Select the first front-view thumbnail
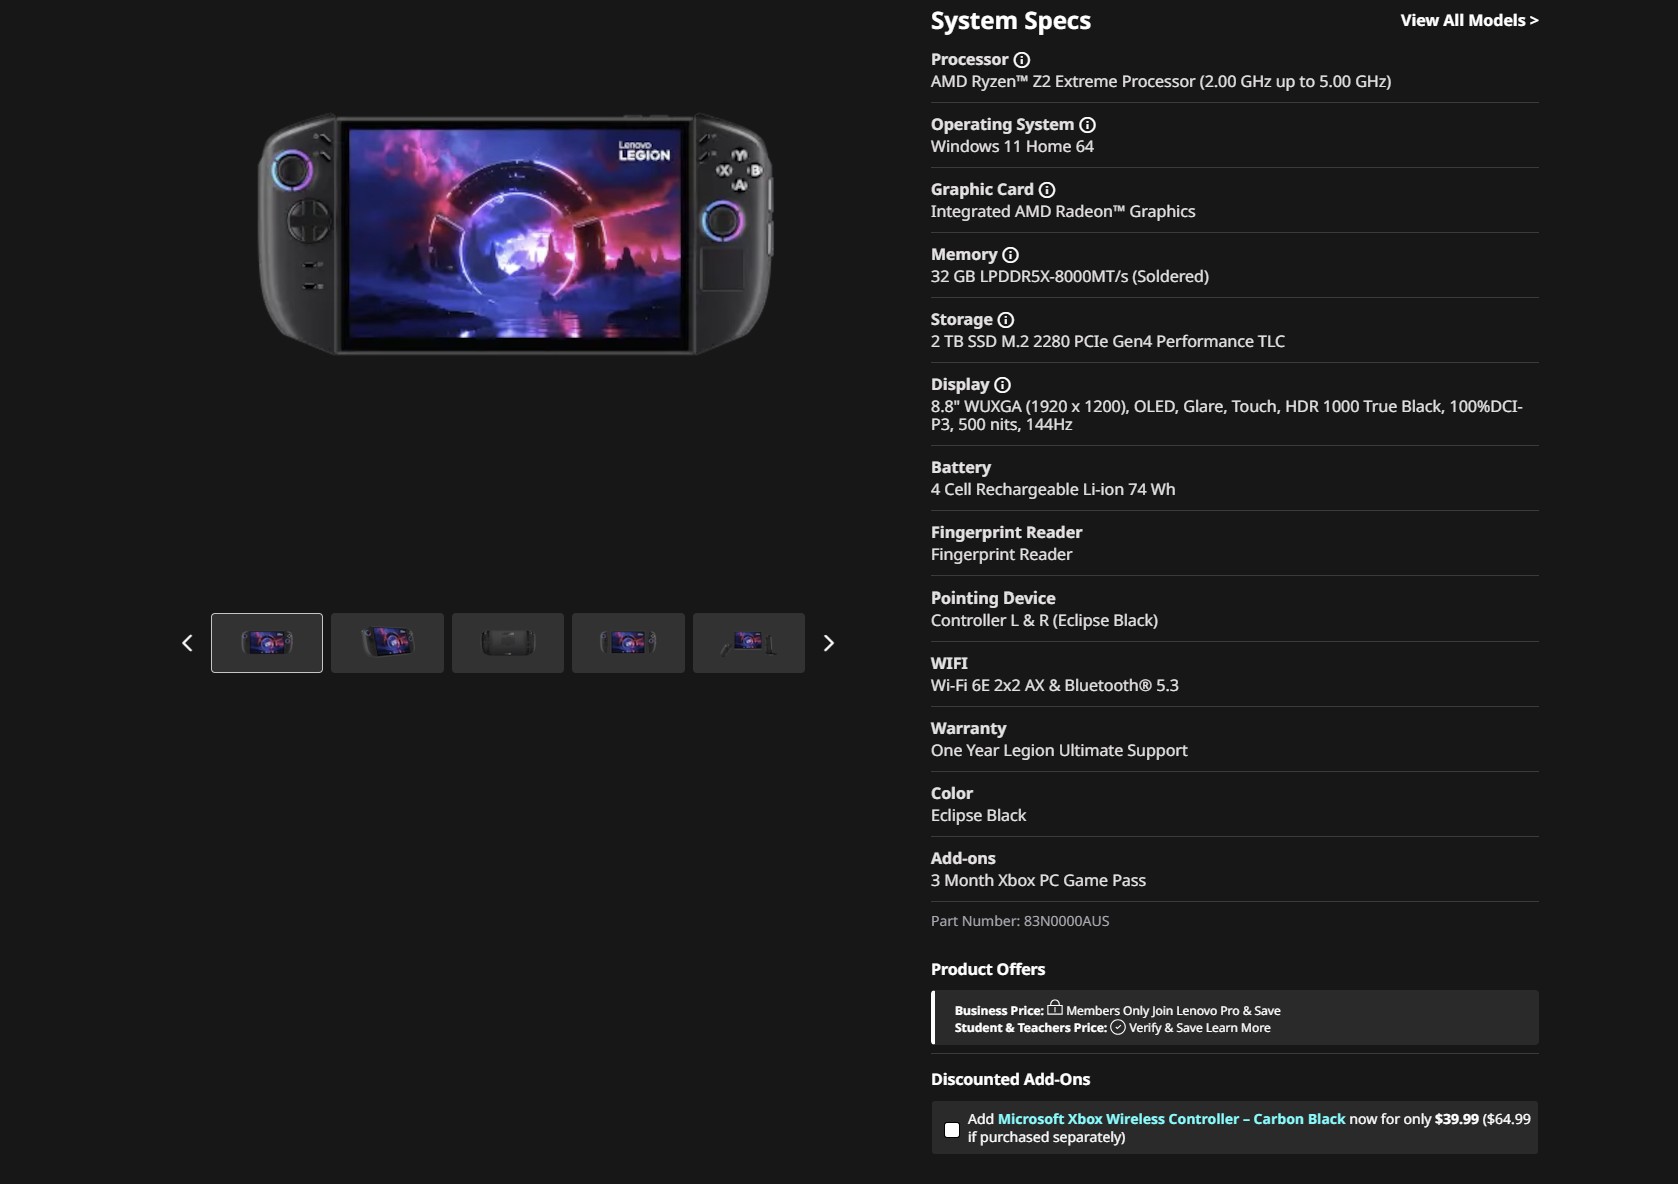The height and width of the screenshot is (1184, 1678). coord(267,643)
